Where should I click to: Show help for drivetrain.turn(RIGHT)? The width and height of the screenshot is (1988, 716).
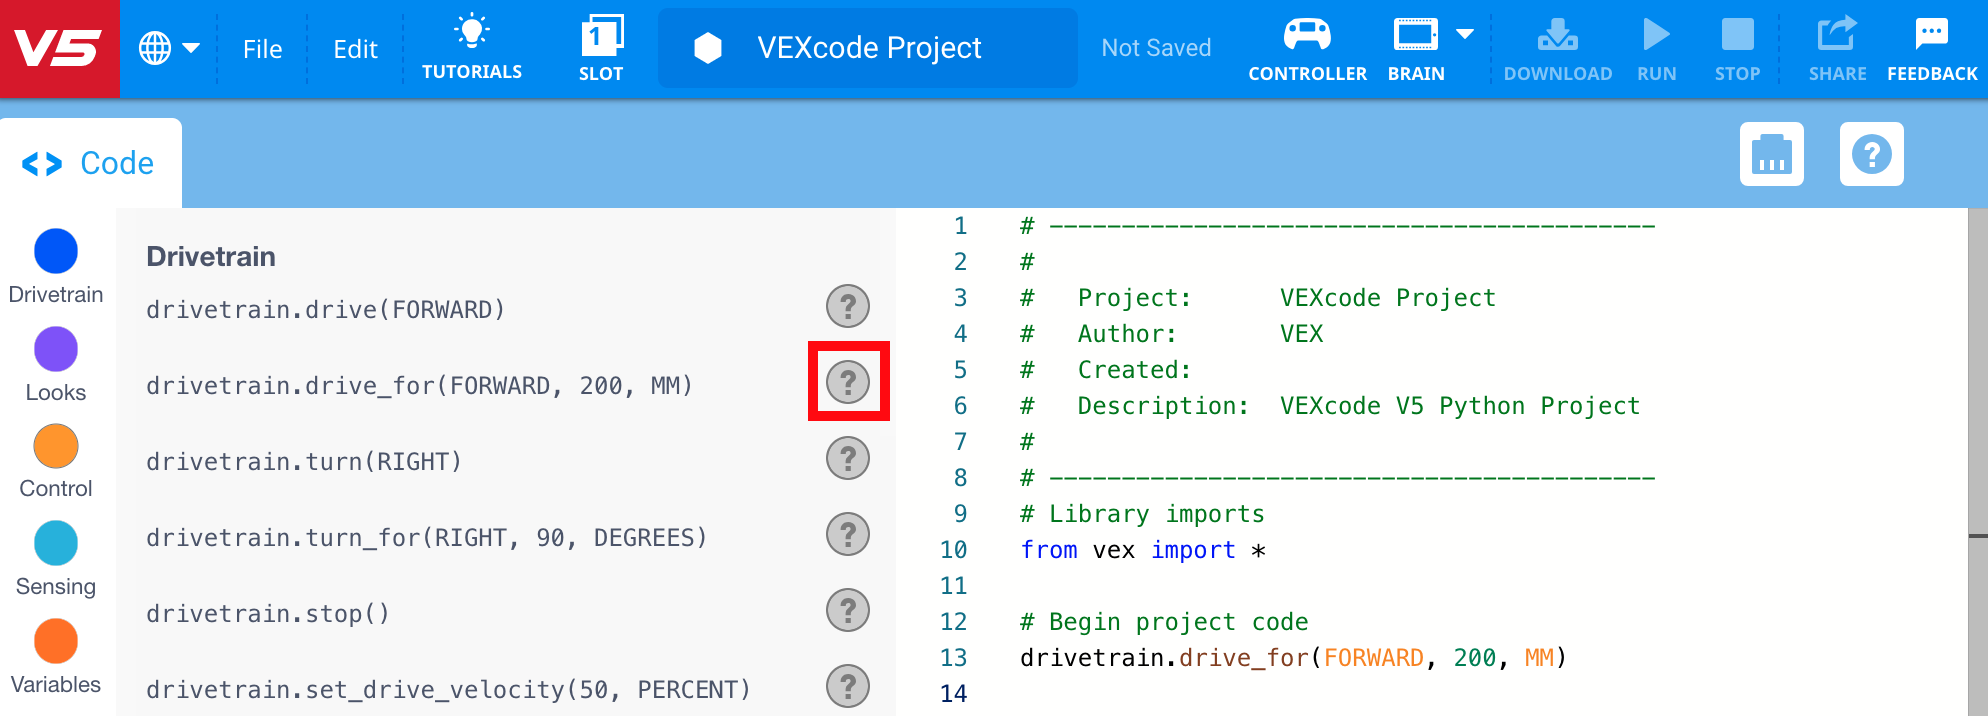click(x=847, y=458)
